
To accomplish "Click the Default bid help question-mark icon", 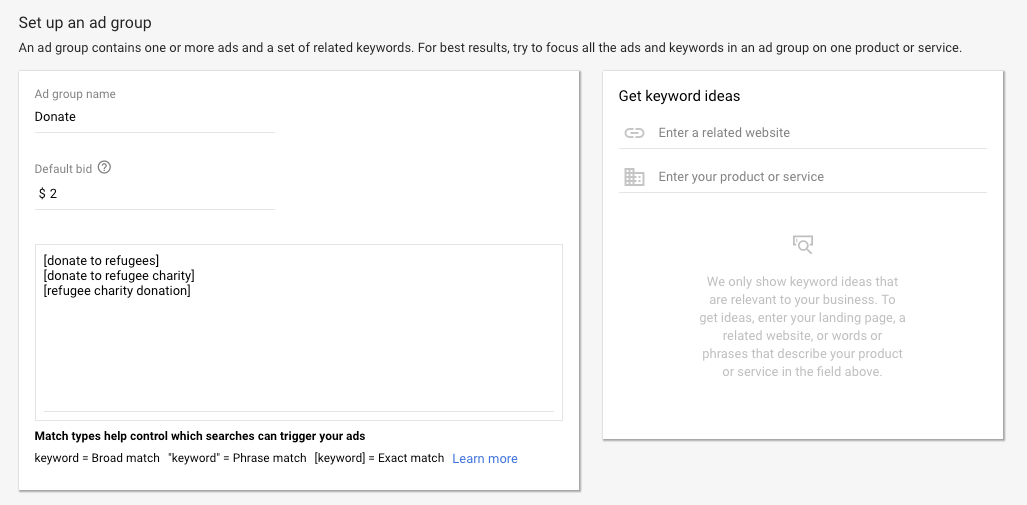I will click(104, 168).
